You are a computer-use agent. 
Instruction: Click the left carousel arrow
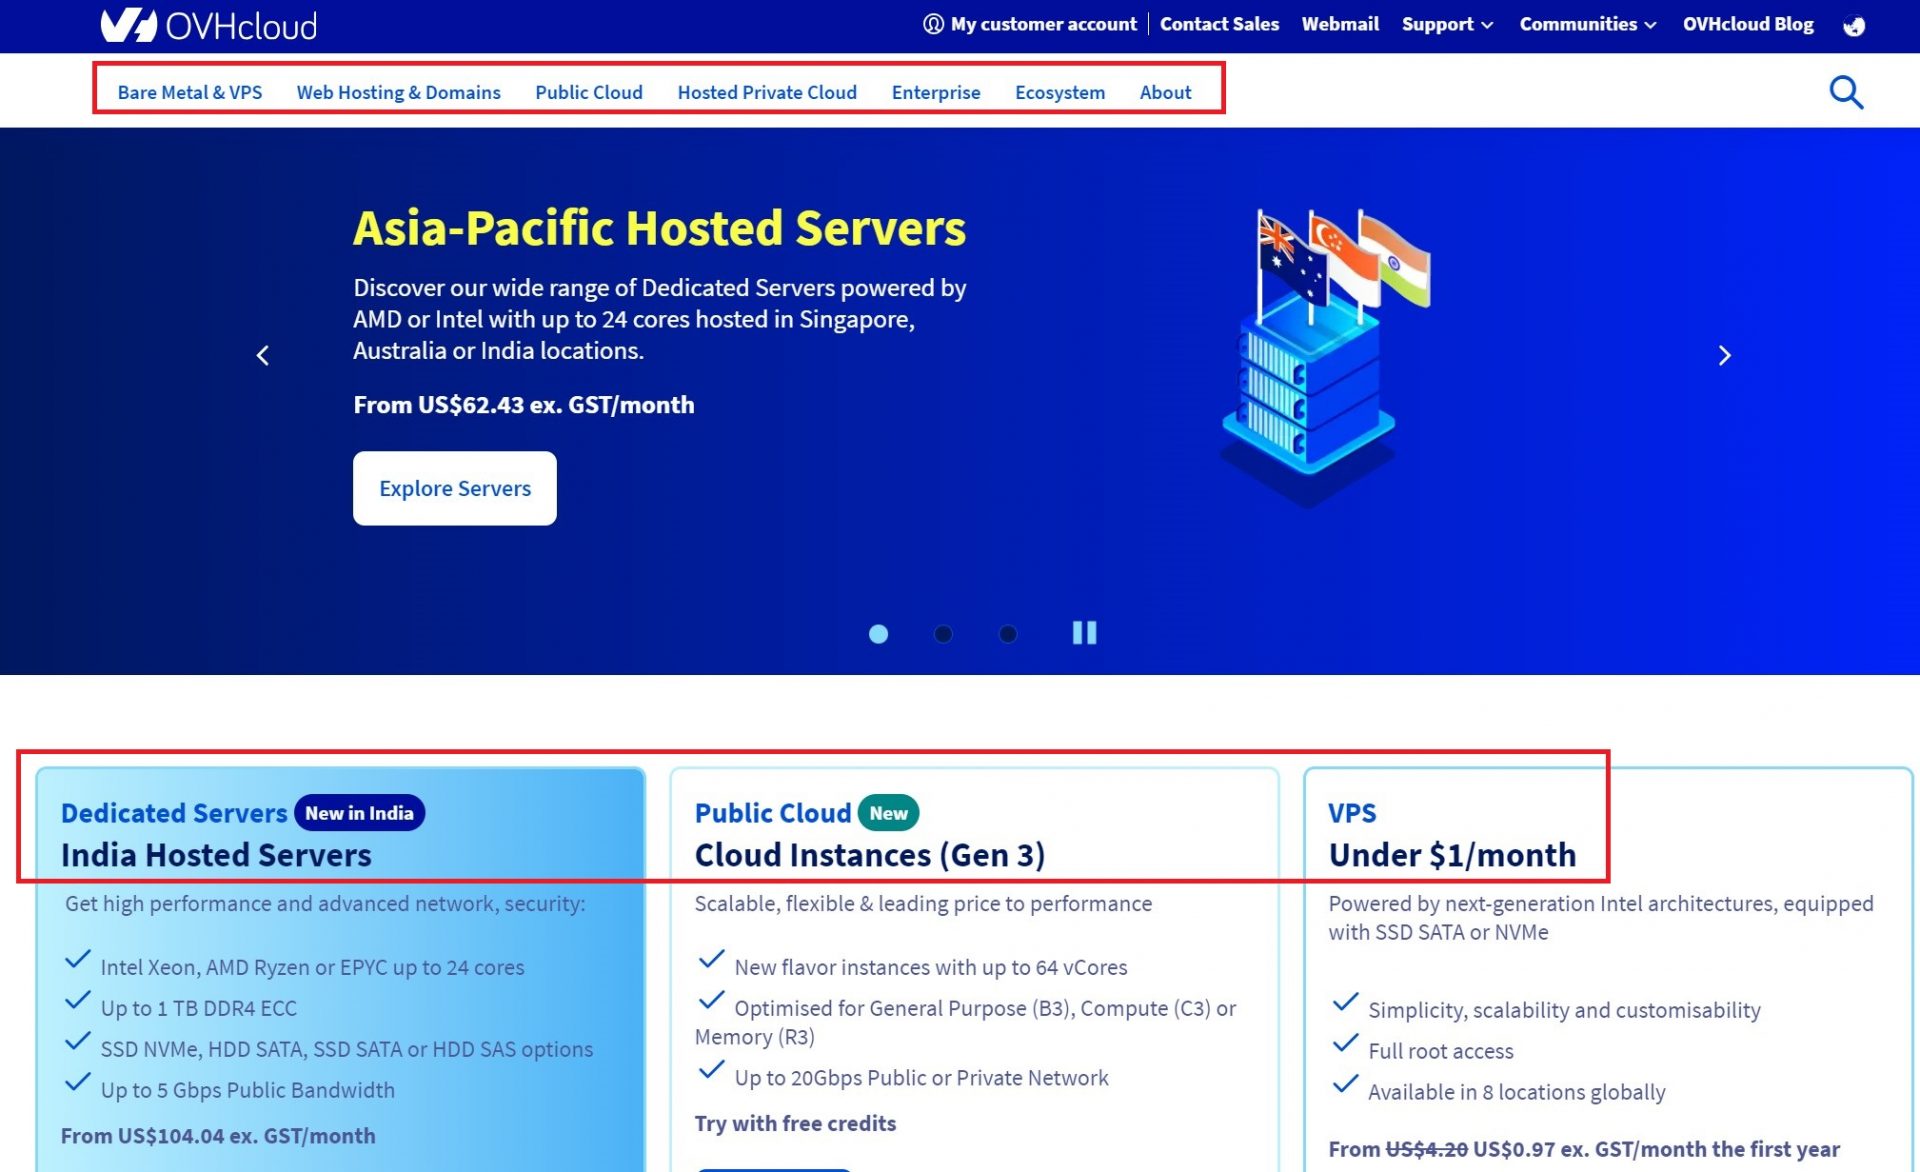(263, 355)
